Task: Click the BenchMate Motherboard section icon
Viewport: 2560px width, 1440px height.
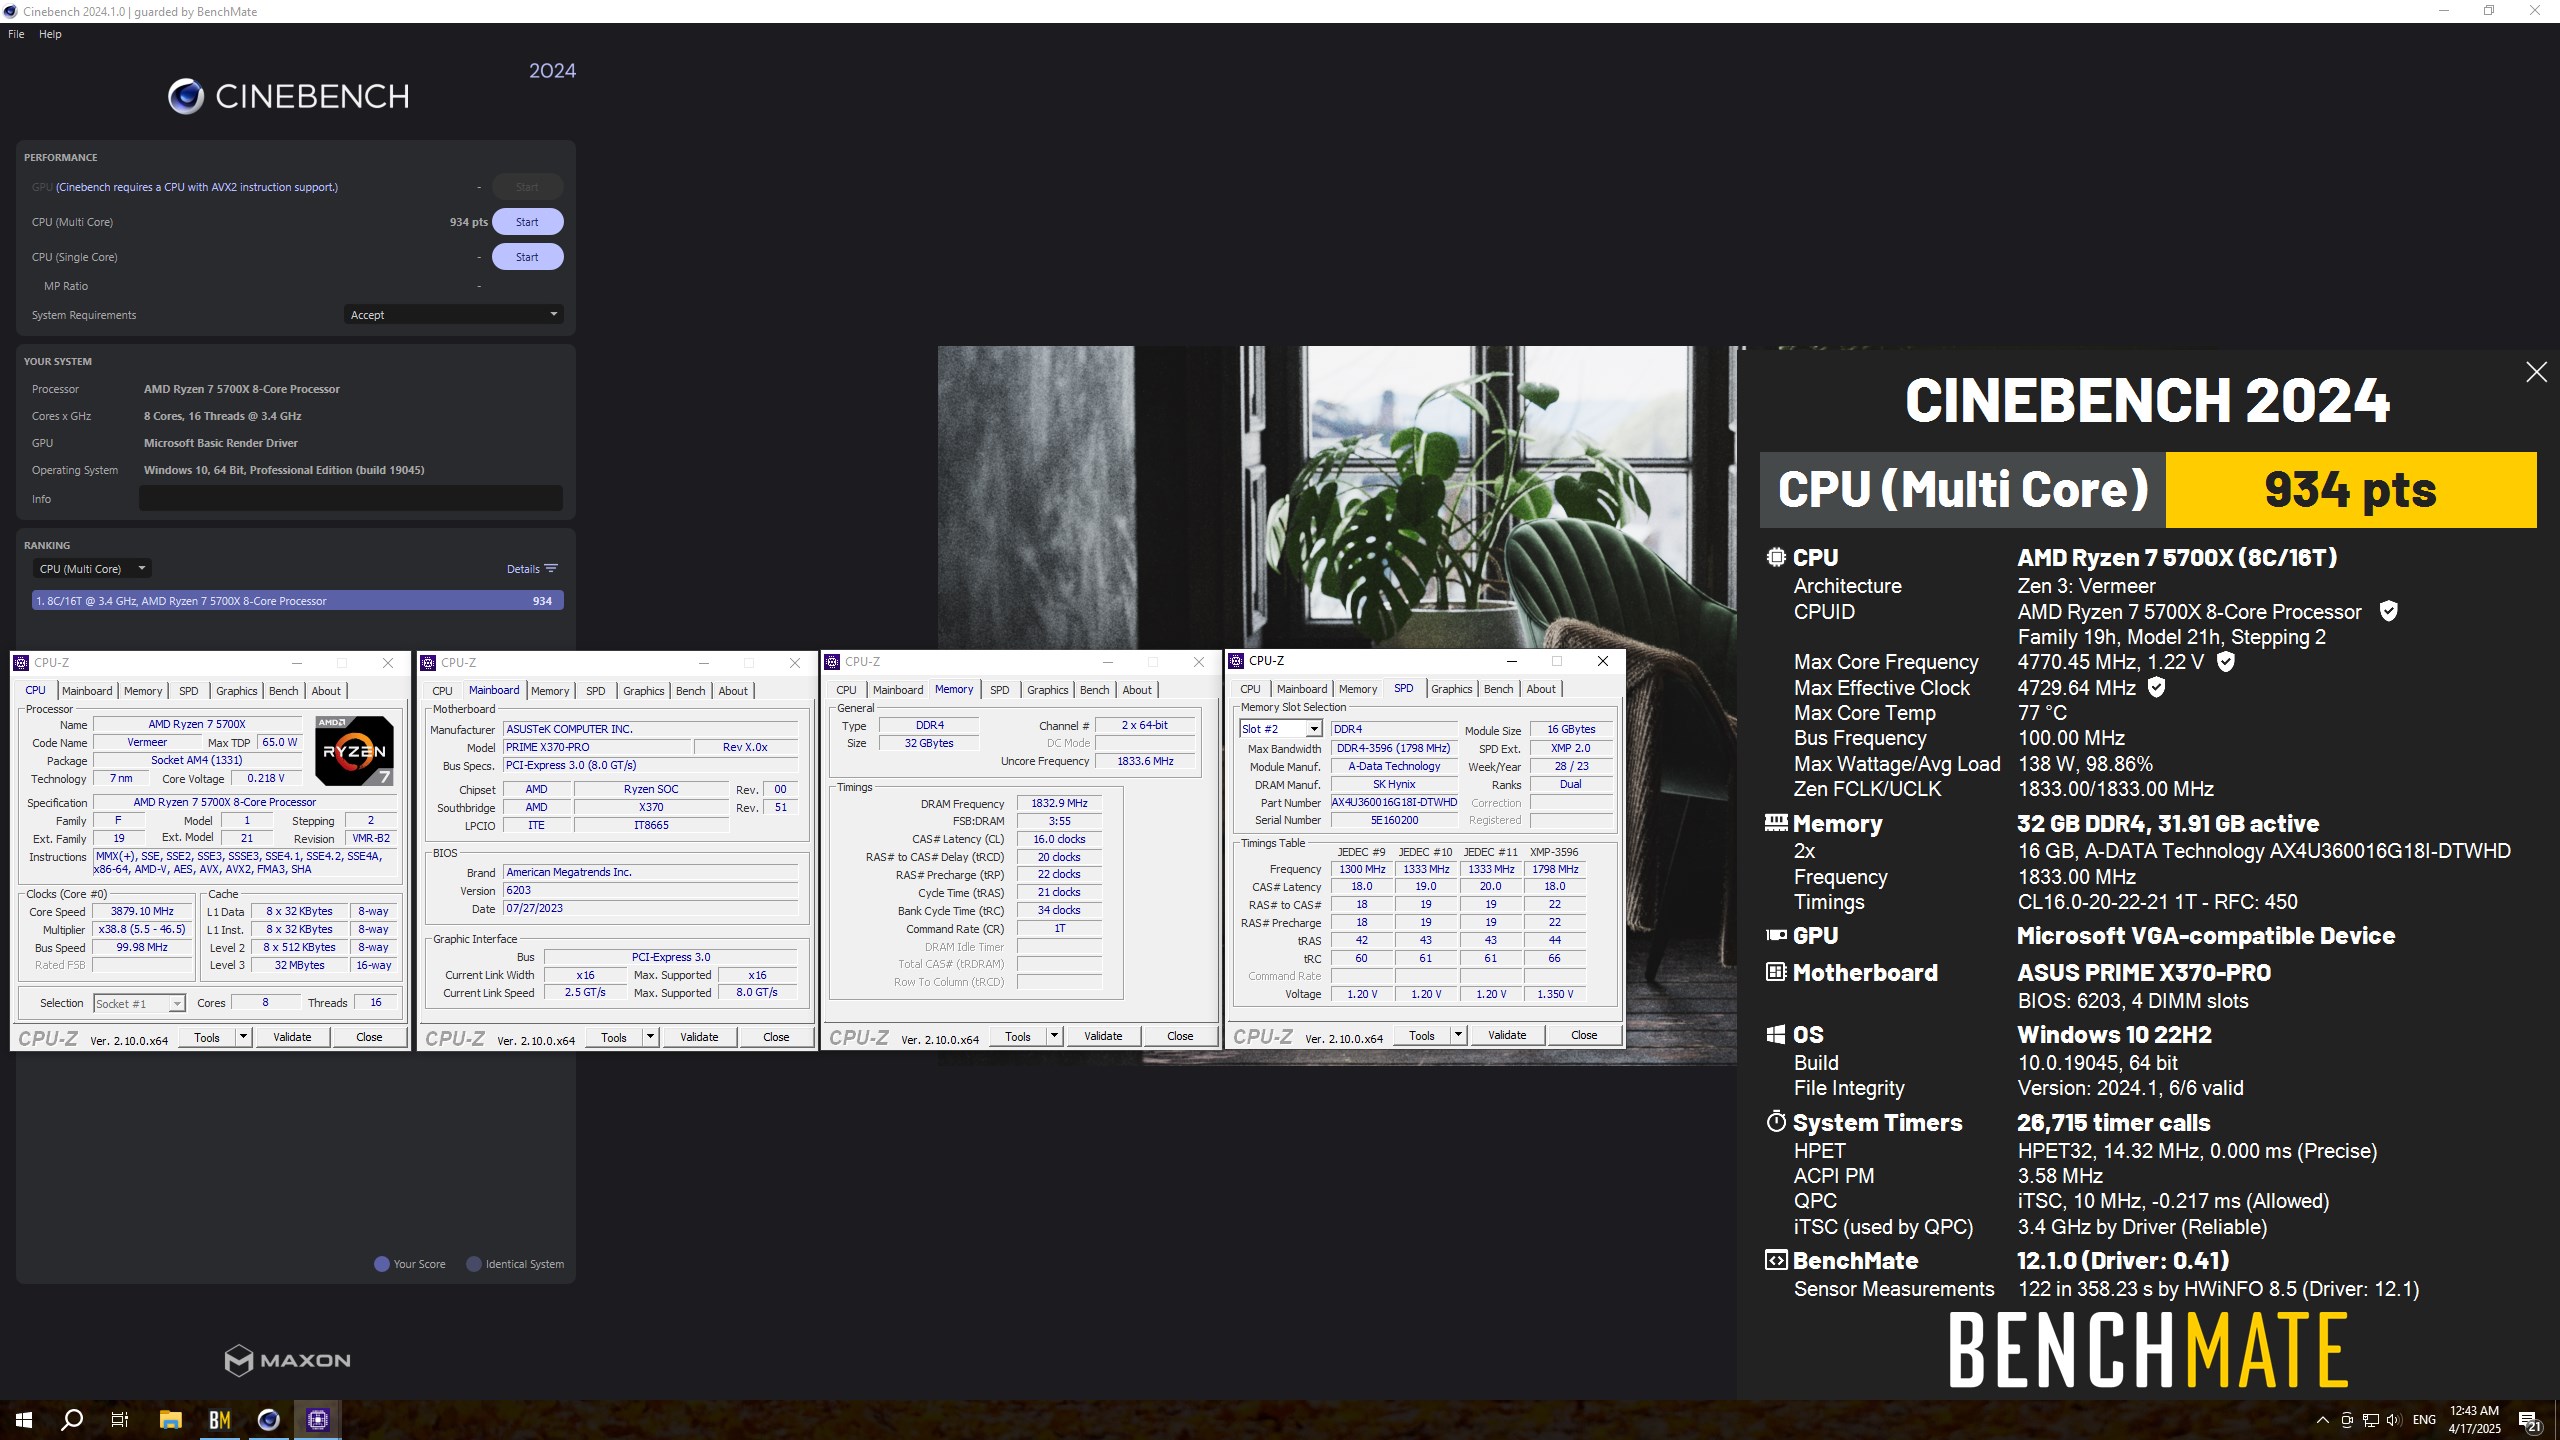Action: tap(1776, 972)
